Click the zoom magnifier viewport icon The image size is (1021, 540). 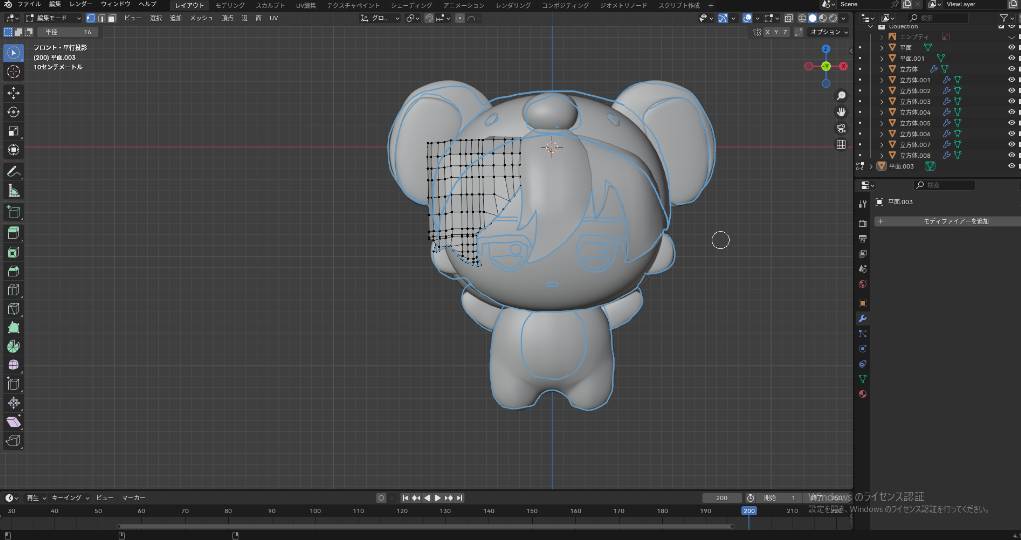pos(842,96)
